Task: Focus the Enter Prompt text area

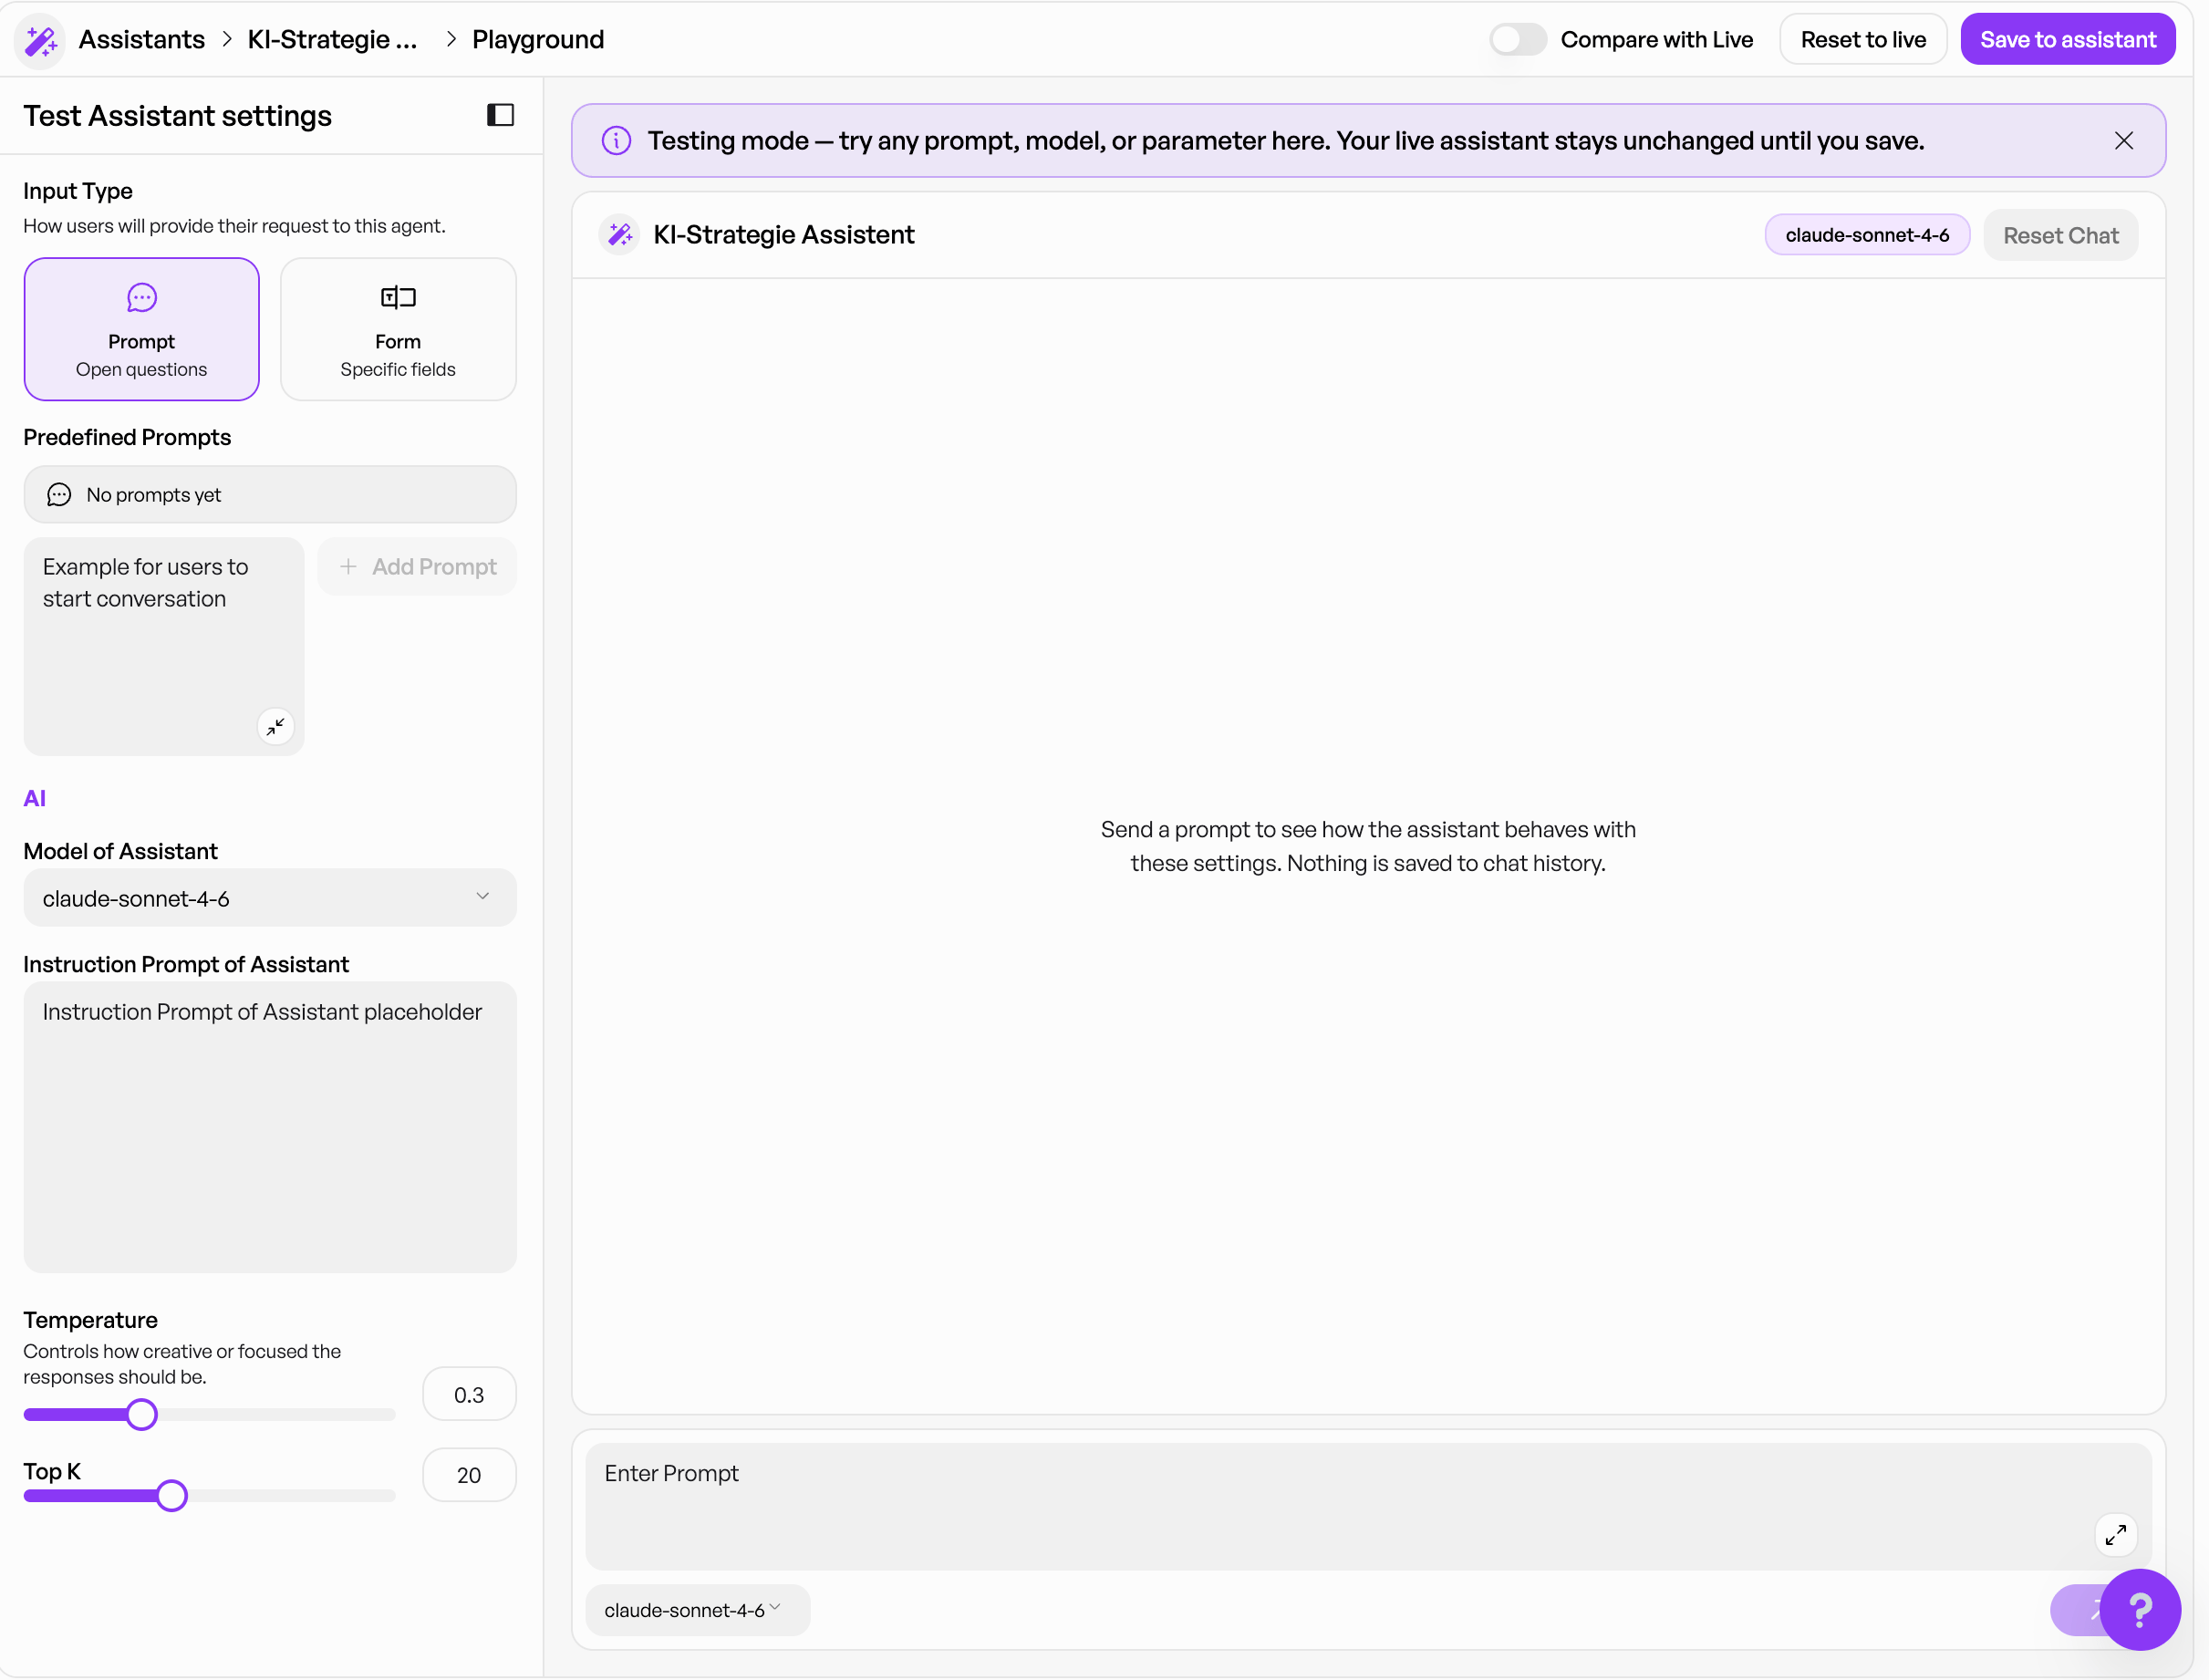Action: tap(1367, 1506)
